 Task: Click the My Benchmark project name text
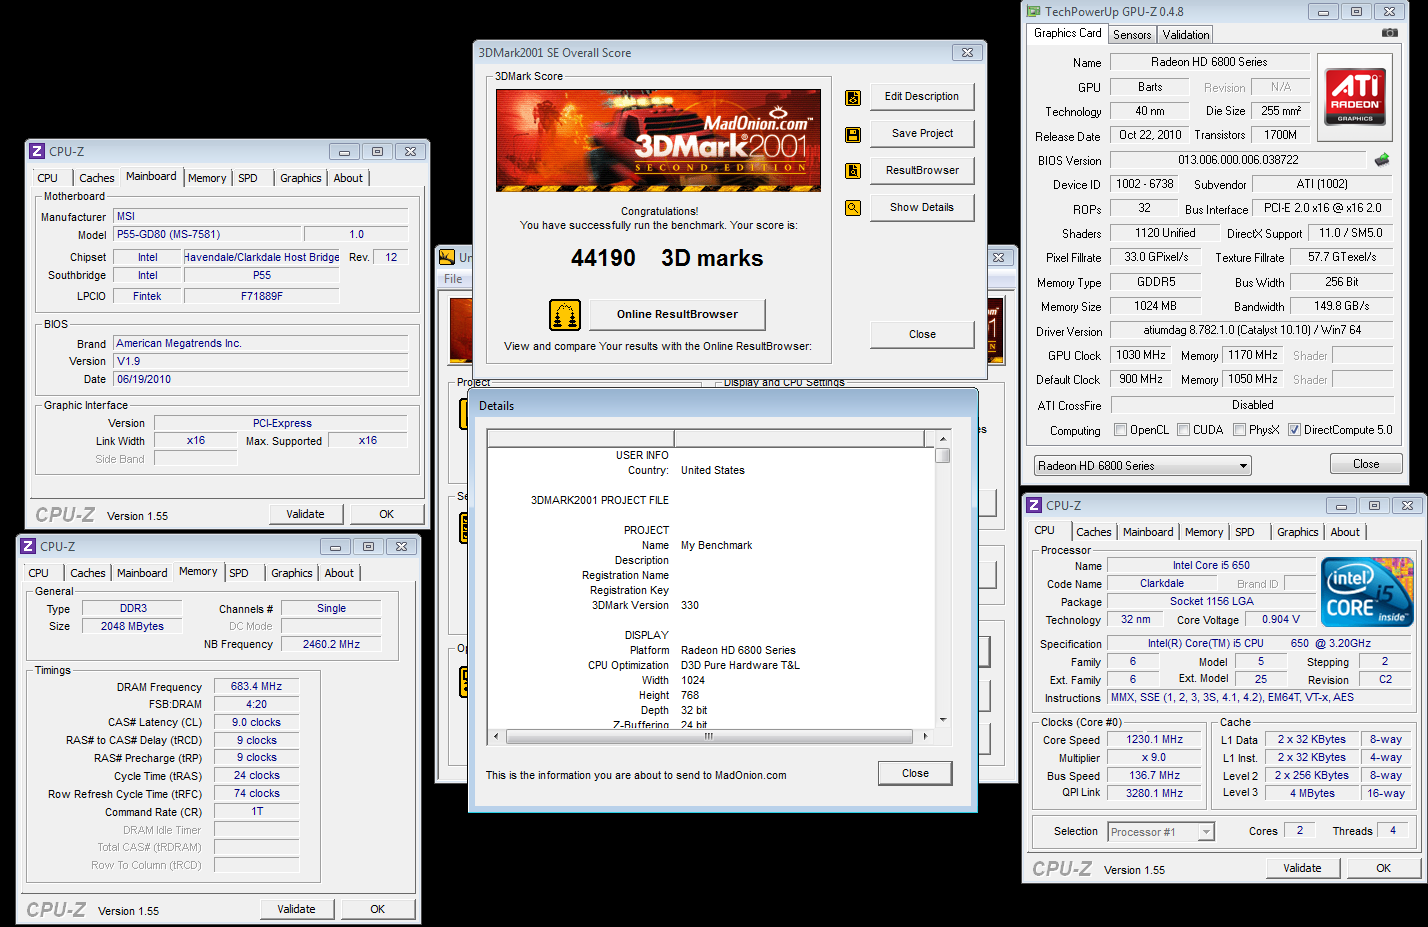716,546
